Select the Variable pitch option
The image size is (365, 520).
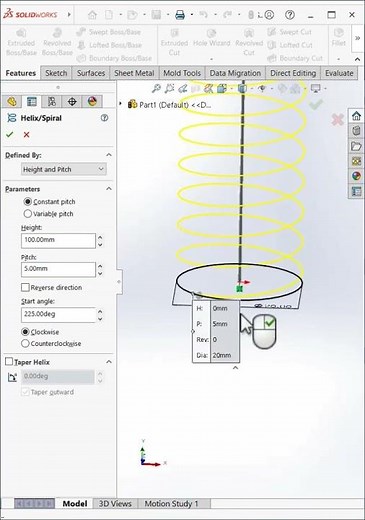pyautogui.click(x=28, y=214)
